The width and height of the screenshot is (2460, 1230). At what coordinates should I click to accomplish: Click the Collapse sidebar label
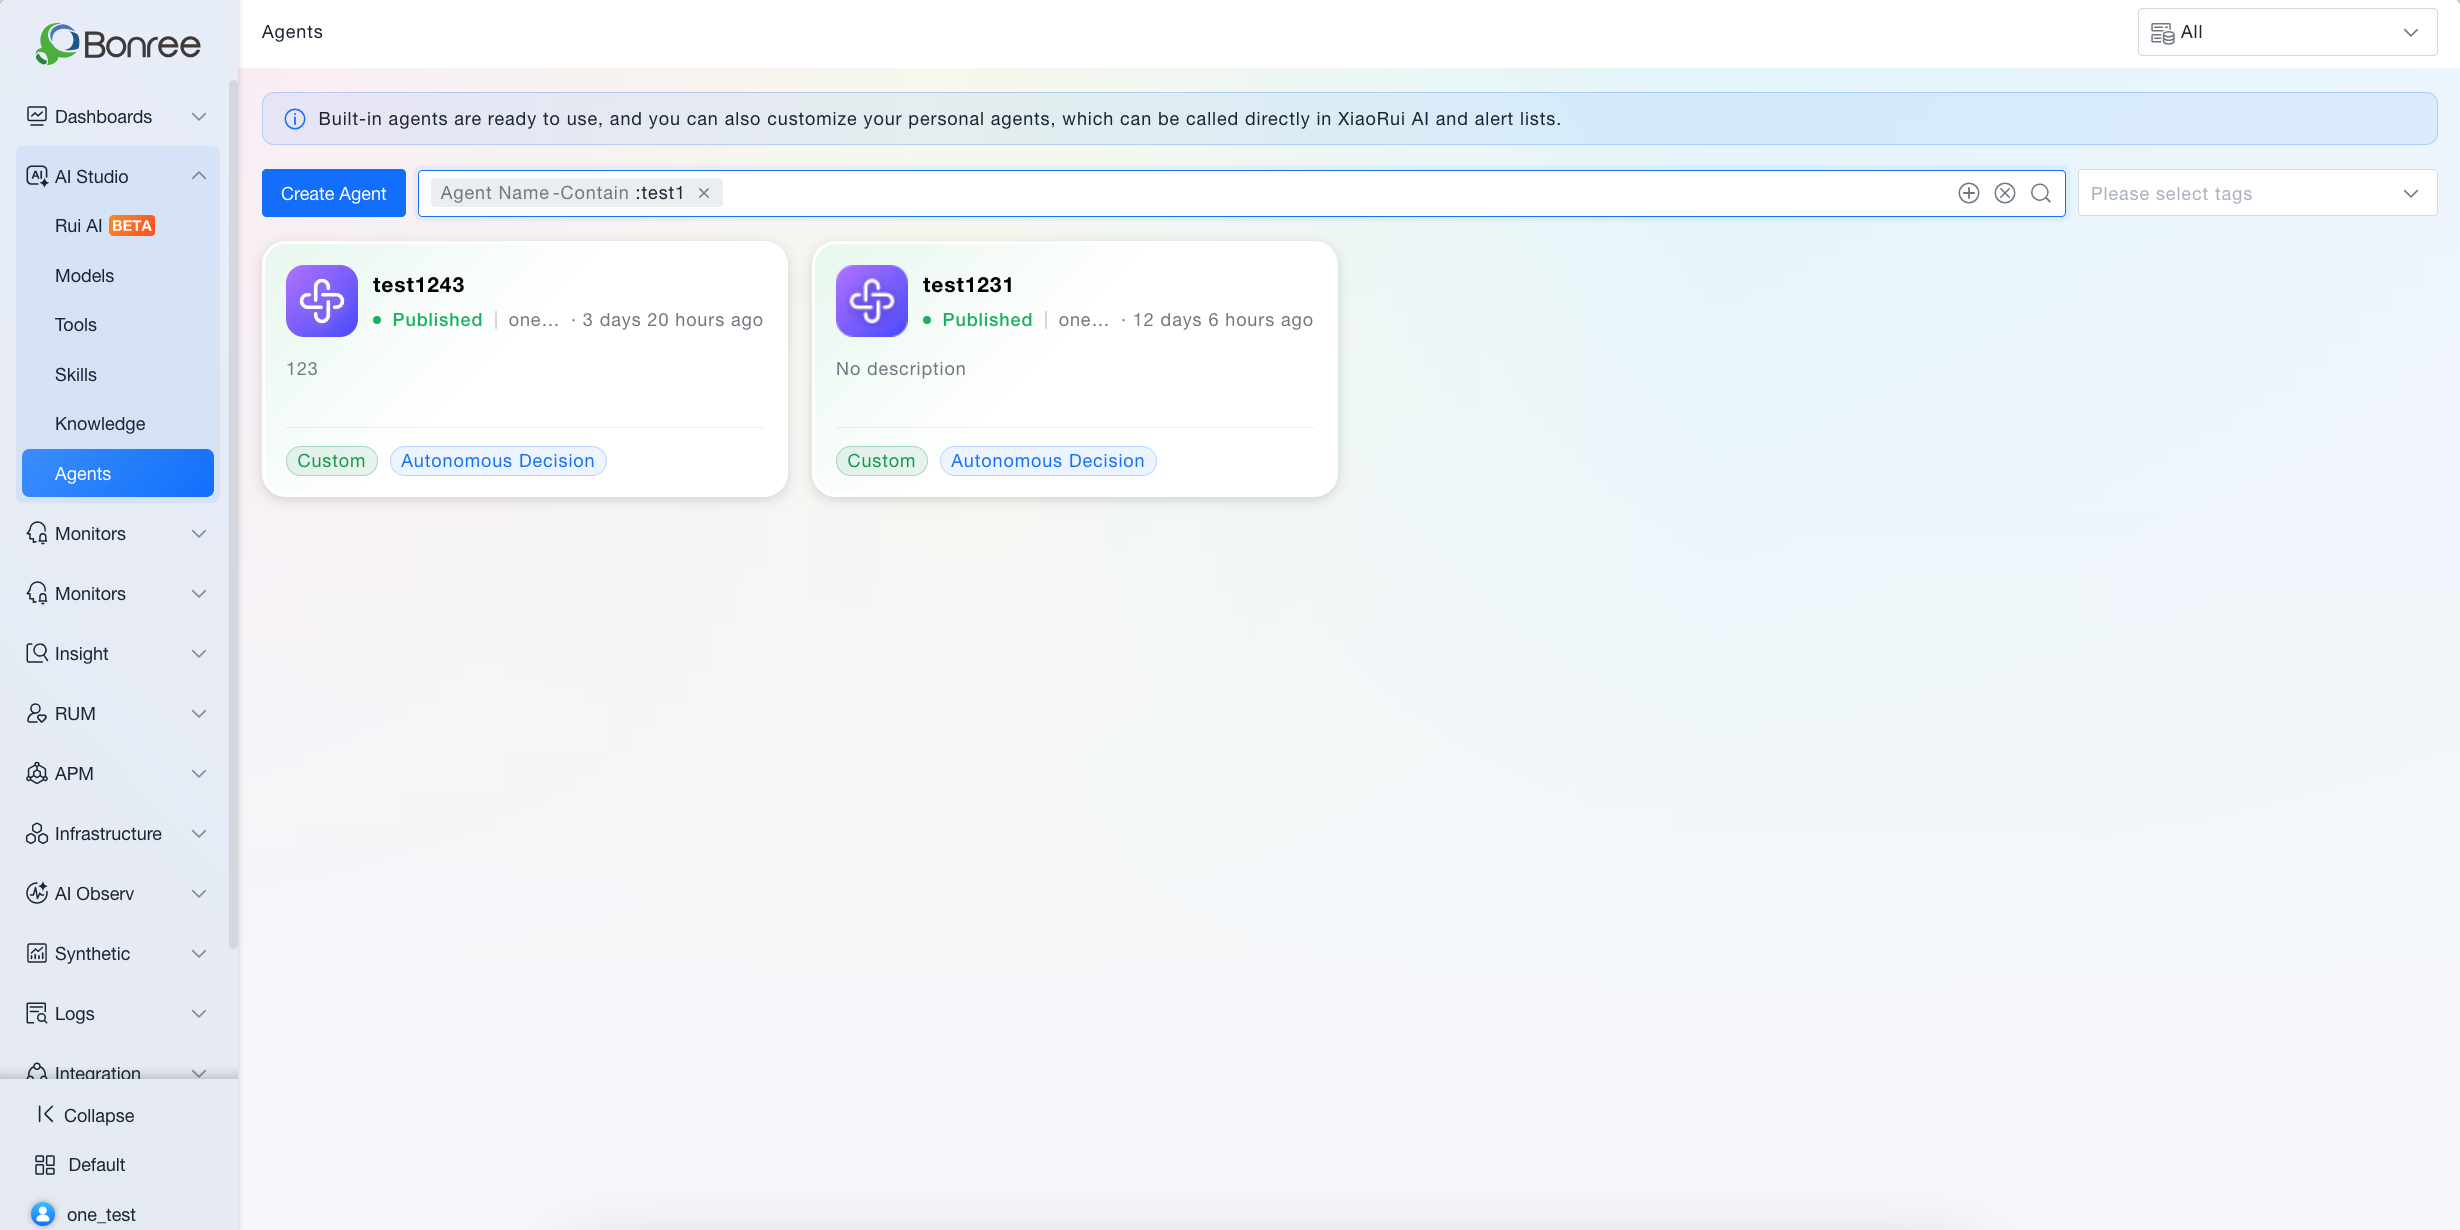click(x=99, y=1115)
